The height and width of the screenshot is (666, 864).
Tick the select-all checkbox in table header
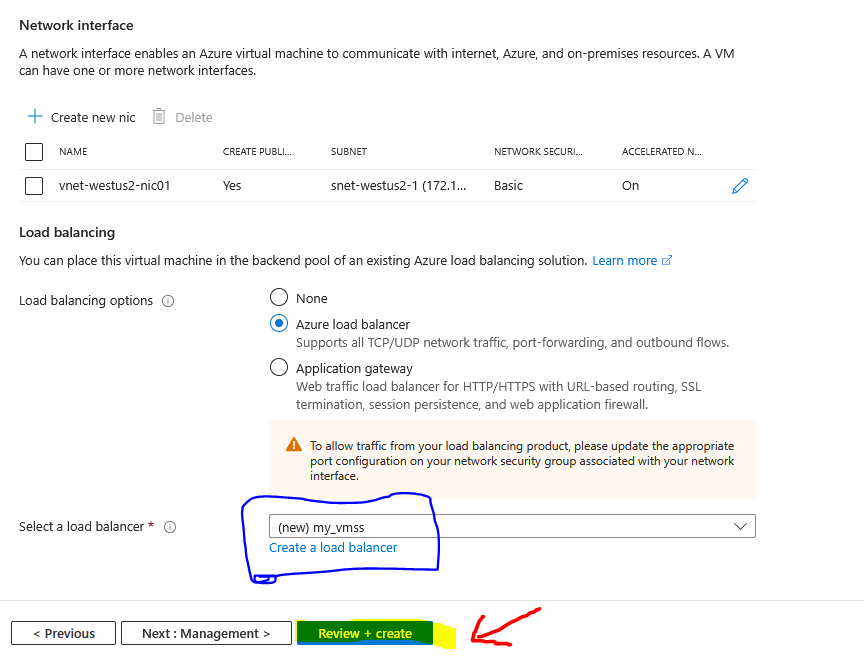tap(34, 151)
